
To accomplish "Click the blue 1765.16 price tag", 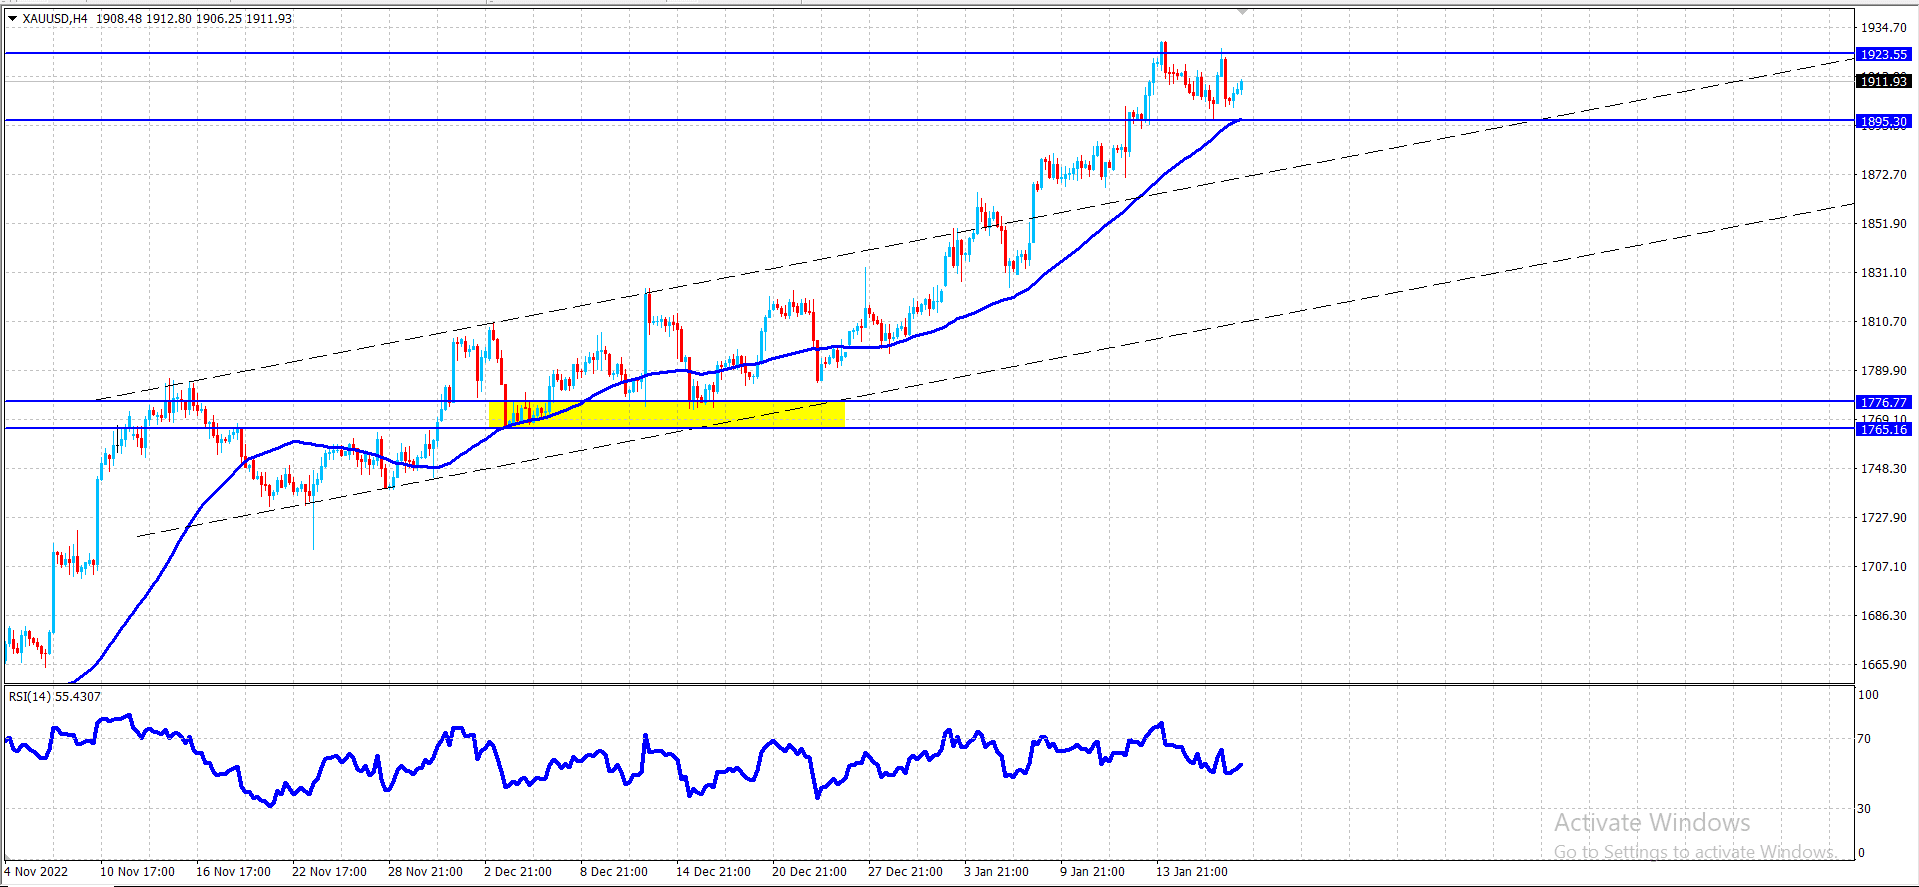I will (1883, 429).
